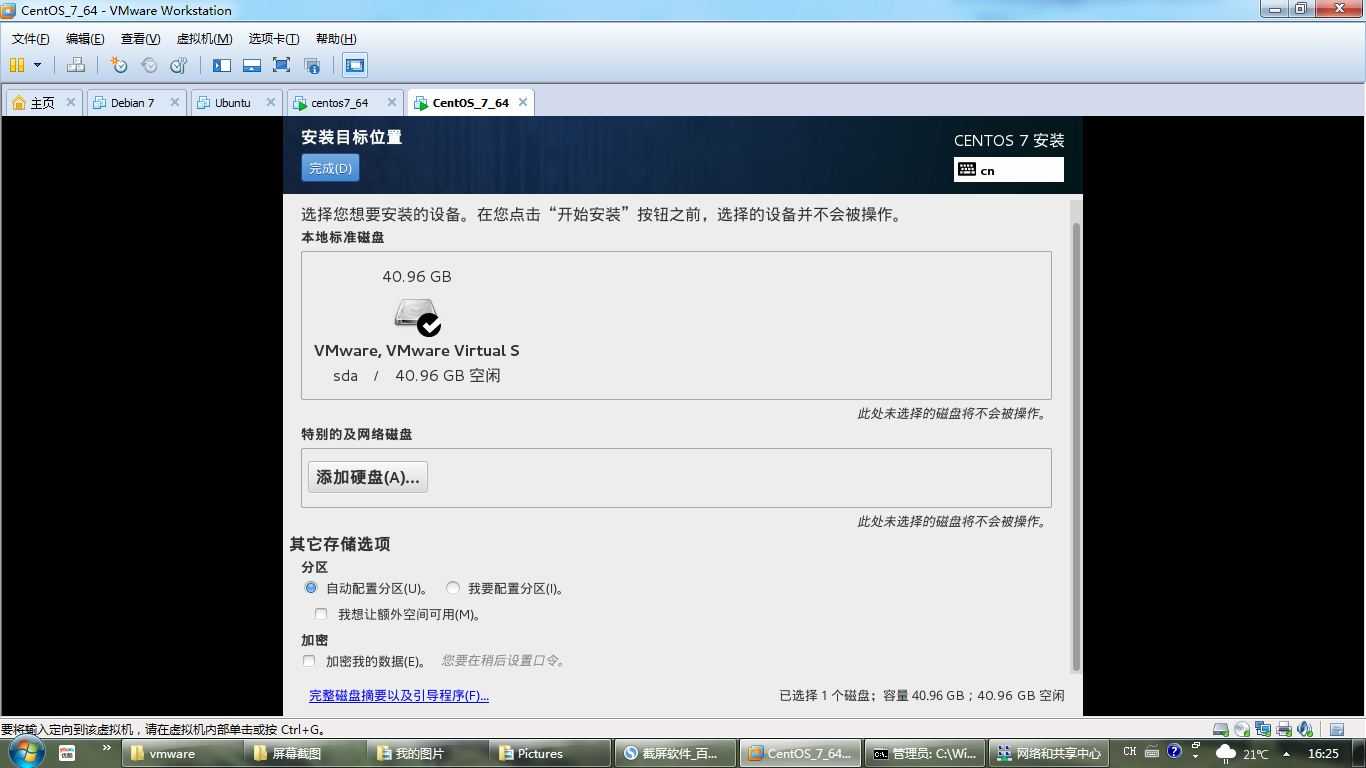Screen dimensions: 1366x768
Task: Click the 添加硬盘(A)... button
Action: [x=368, y=477]
